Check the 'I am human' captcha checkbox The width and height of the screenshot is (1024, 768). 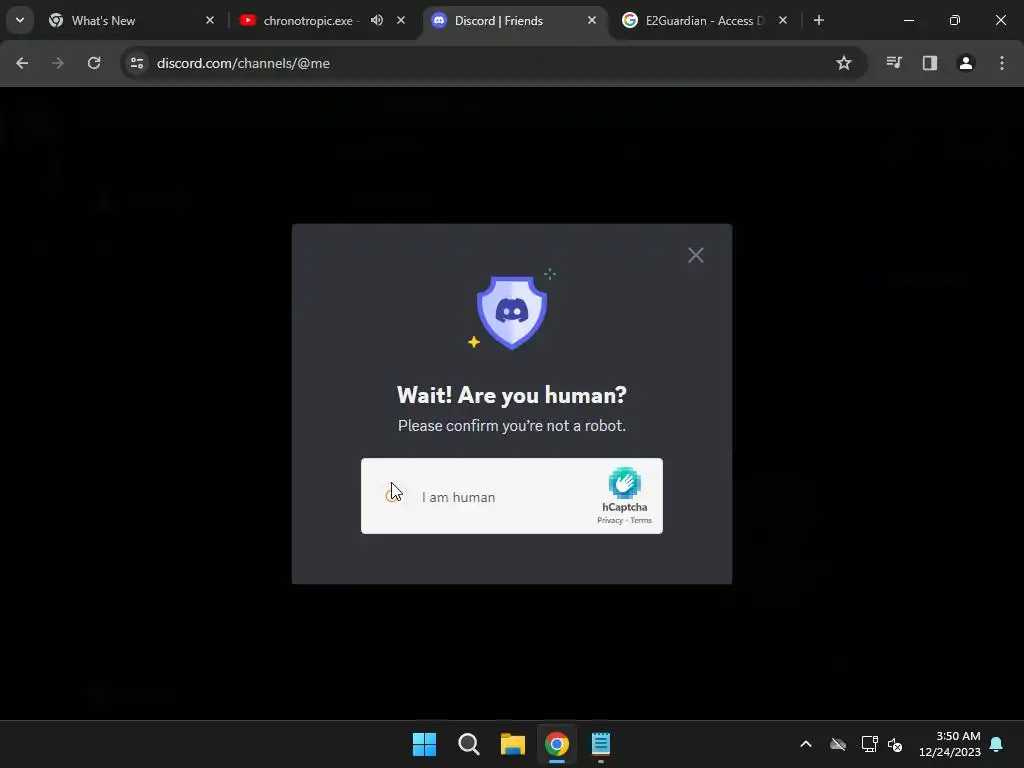point(393,495)
